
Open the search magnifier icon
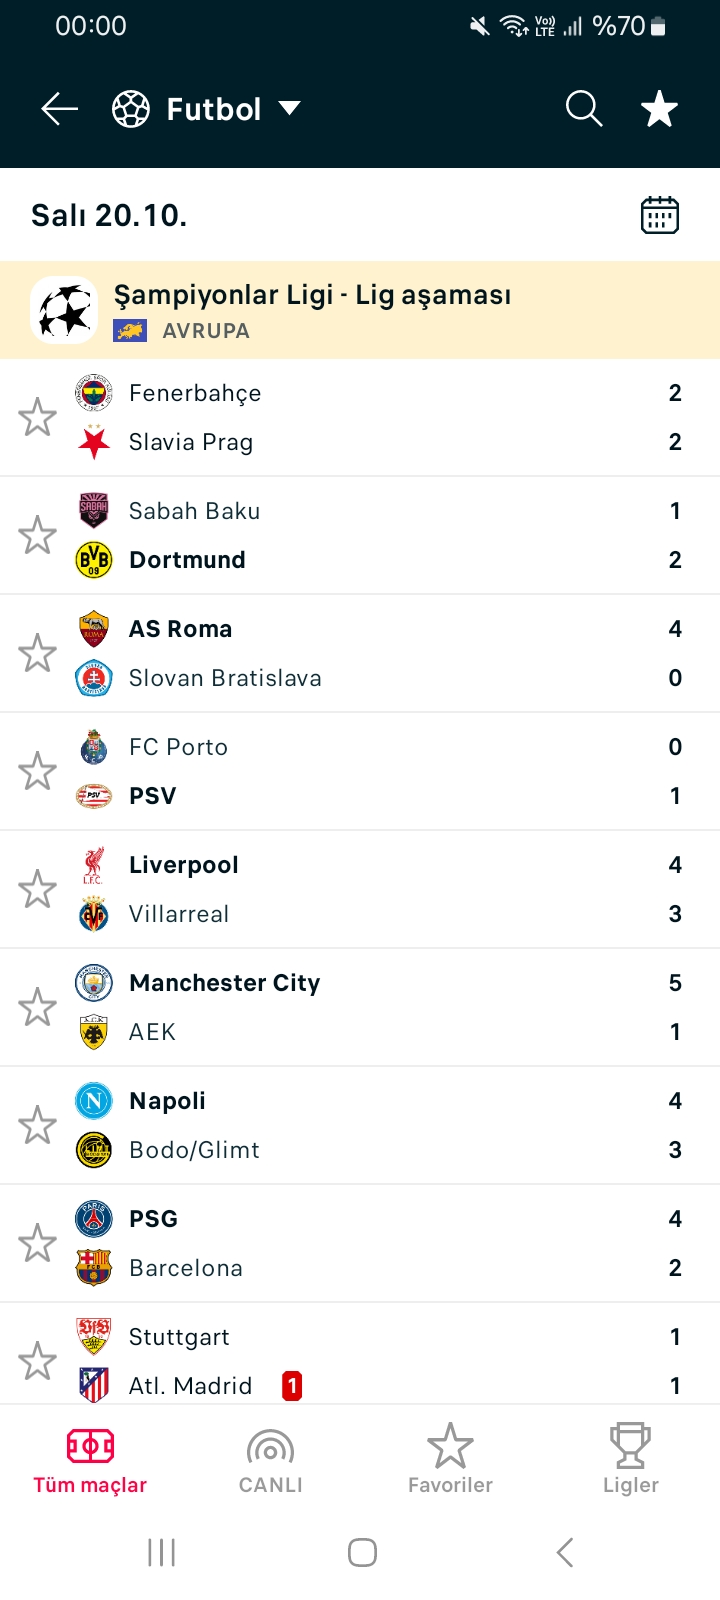coord(584,109)
